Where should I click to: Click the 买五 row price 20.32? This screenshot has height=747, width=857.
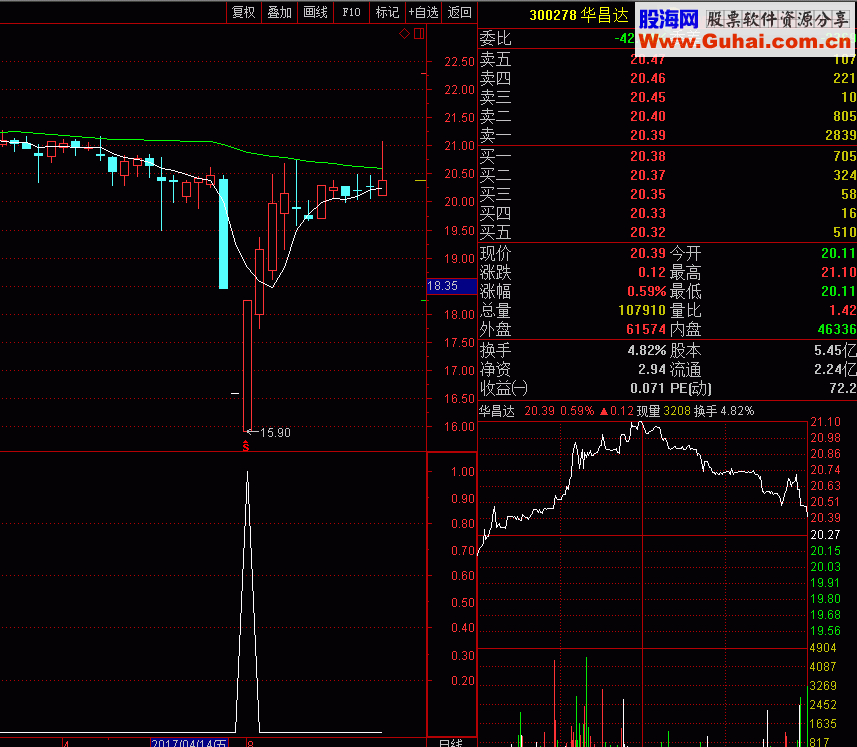point(648,232)
